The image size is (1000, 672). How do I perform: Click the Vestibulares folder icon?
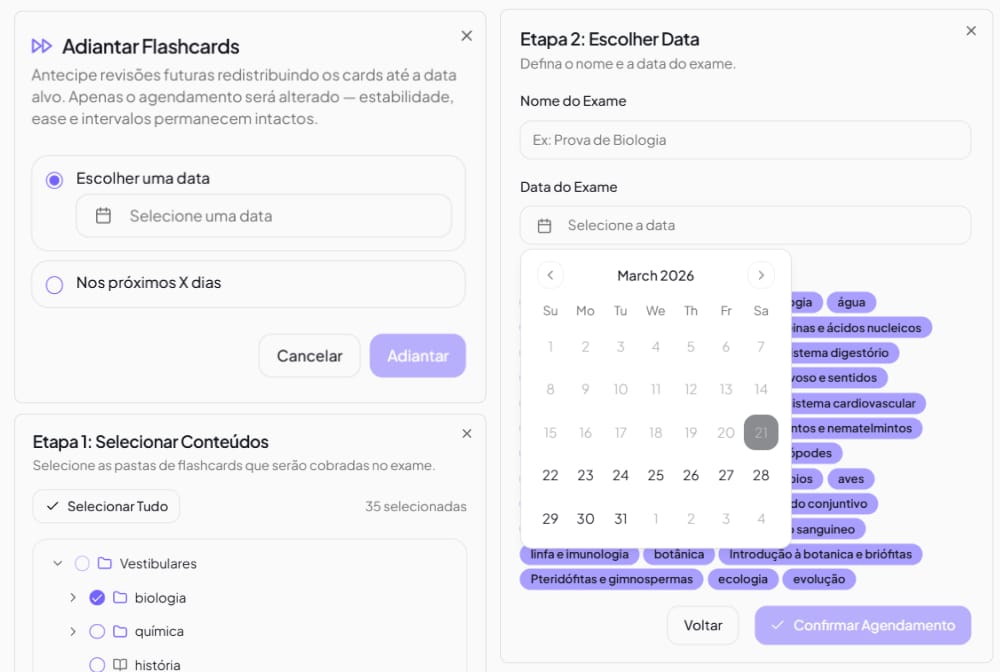pyautogui.click(x=105, y=564)
